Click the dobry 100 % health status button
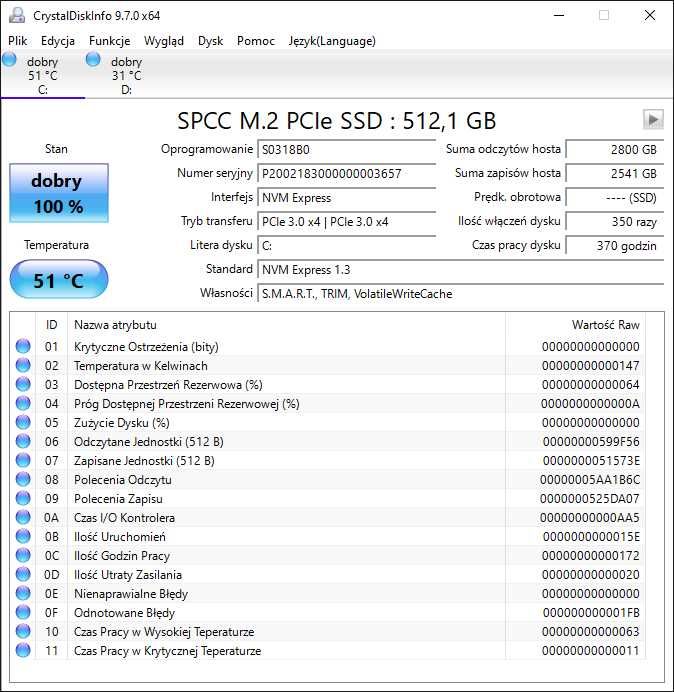Viewport: 674px width, 692px height. point(59,193)
